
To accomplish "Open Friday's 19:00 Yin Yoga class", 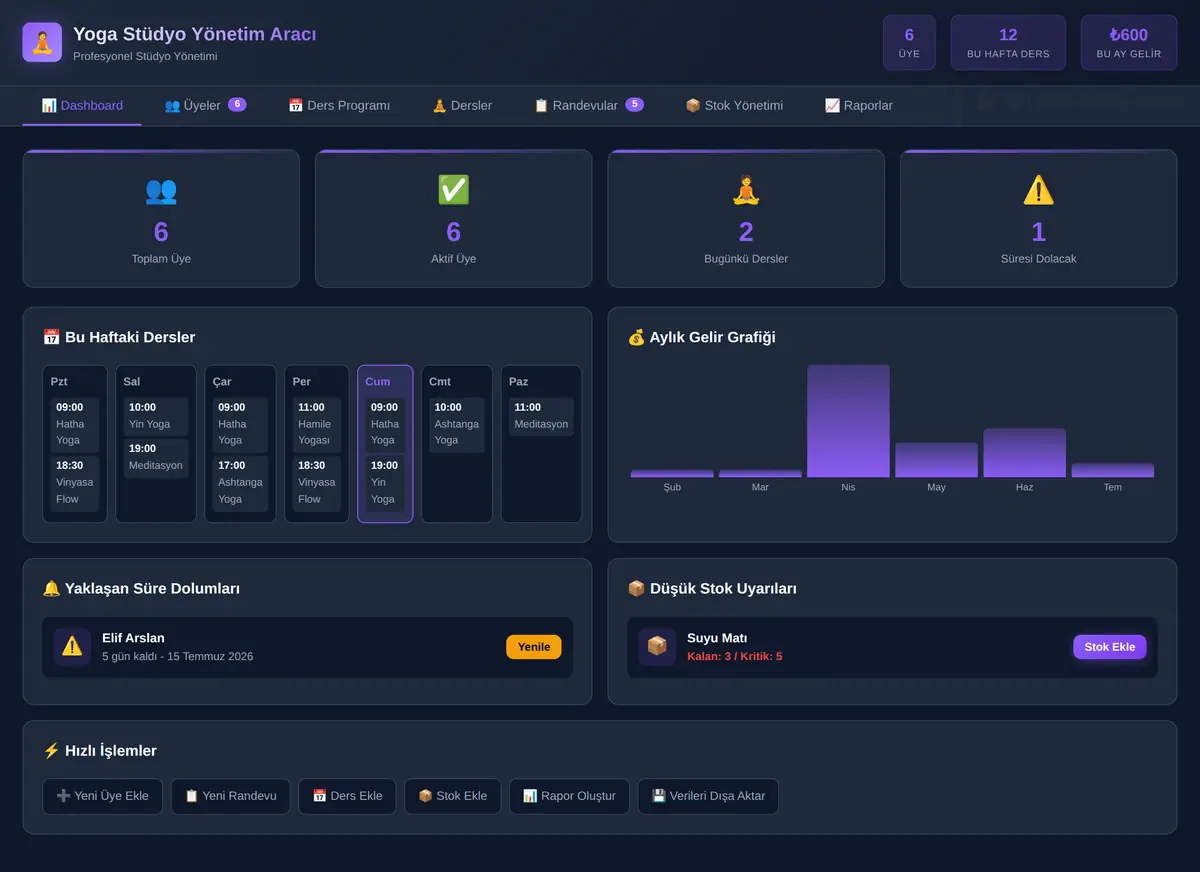I will 385,482.
